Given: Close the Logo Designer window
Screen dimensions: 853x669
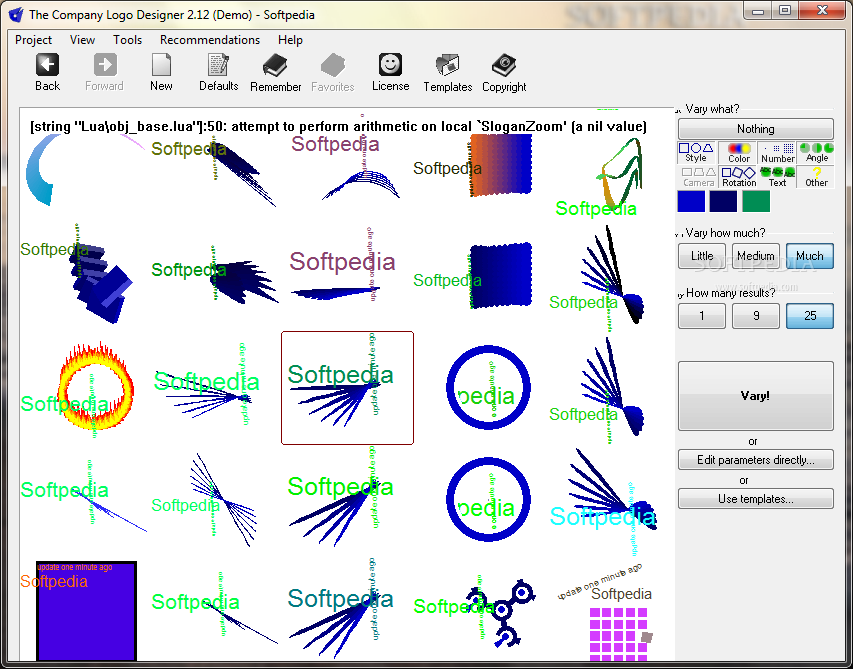Looking at the screenshot, I should point(821,10).
